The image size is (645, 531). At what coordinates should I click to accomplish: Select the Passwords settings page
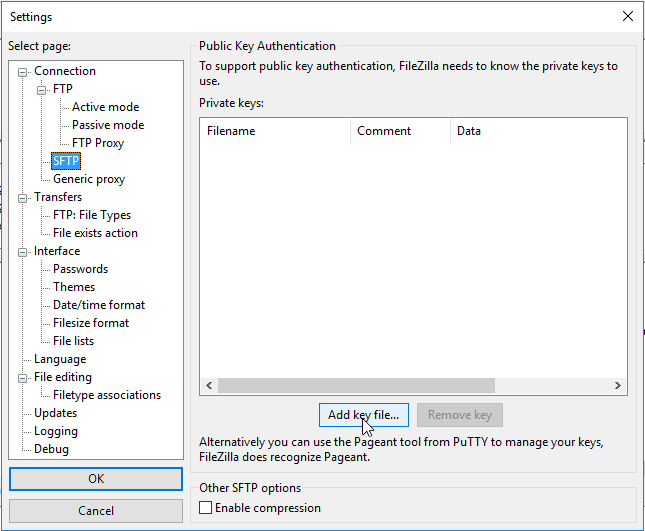[x=80, y=269]
